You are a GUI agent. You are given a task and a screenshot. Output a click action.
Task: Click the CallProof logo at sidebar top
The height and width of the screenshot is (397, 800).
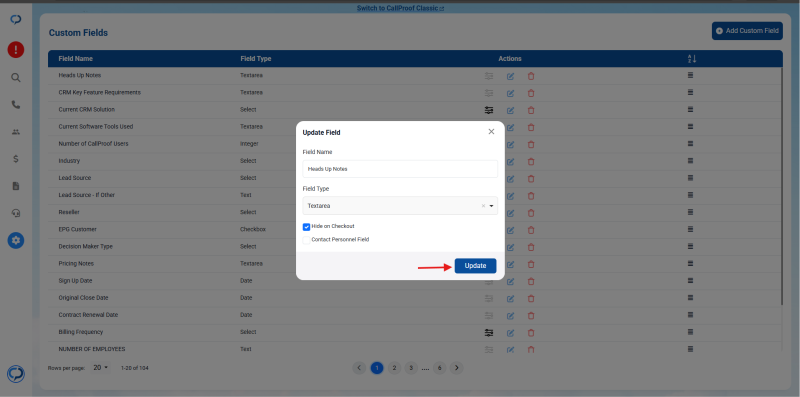[16, 19]
